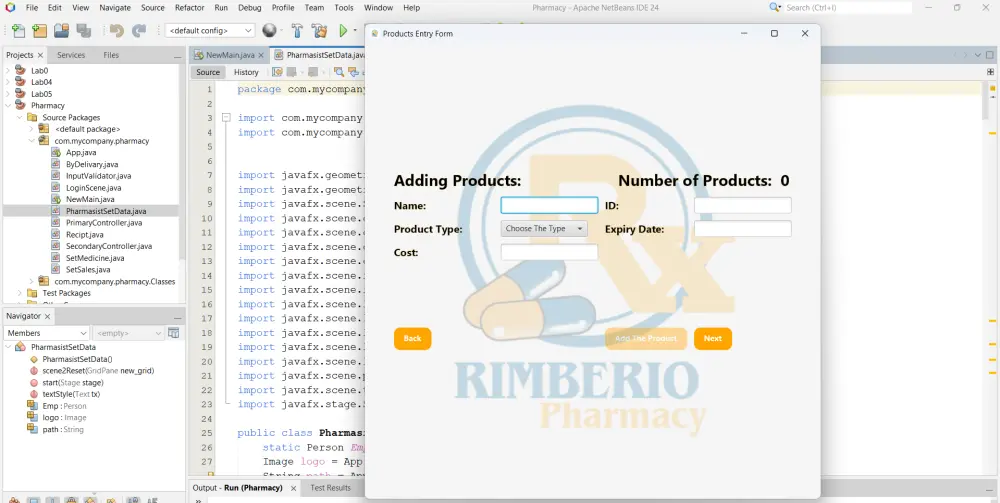The width and height of the screenshot is (1000, 503).
Task: Click the ID input field
Action: click(743, 205)
